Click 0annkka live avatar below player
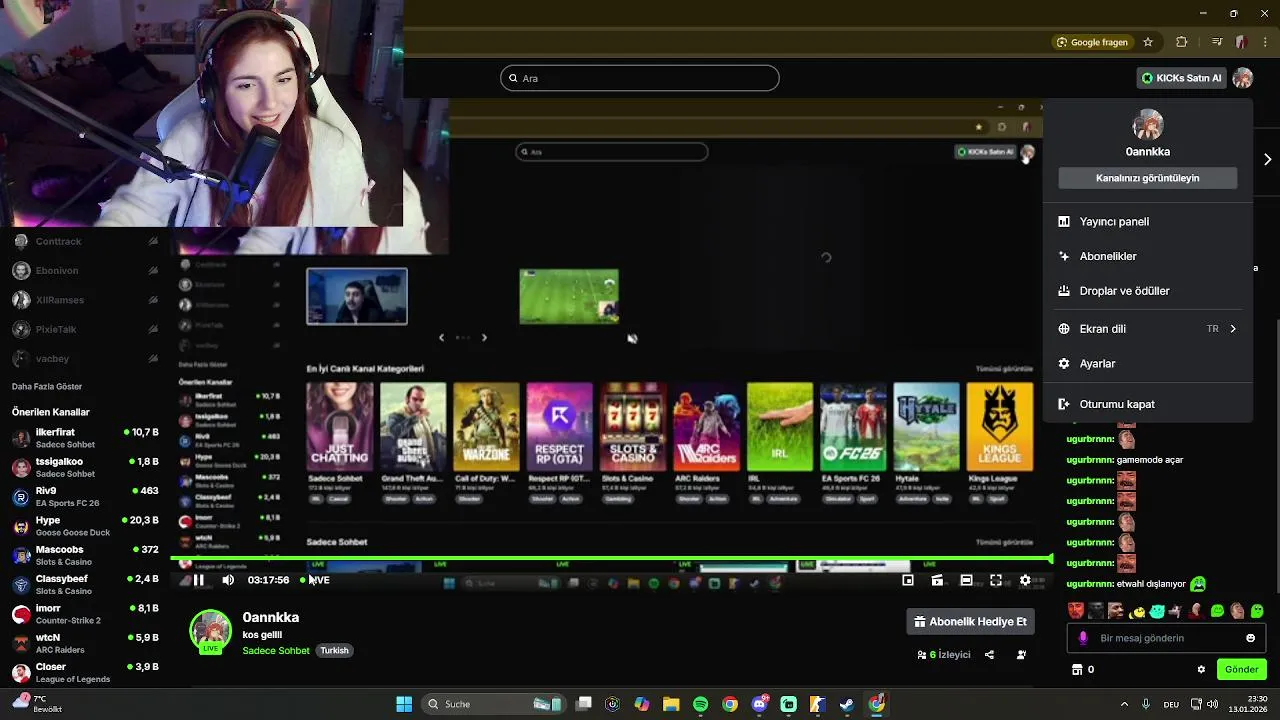Viewport: 1280px width, 720px height. coord(210,631)
